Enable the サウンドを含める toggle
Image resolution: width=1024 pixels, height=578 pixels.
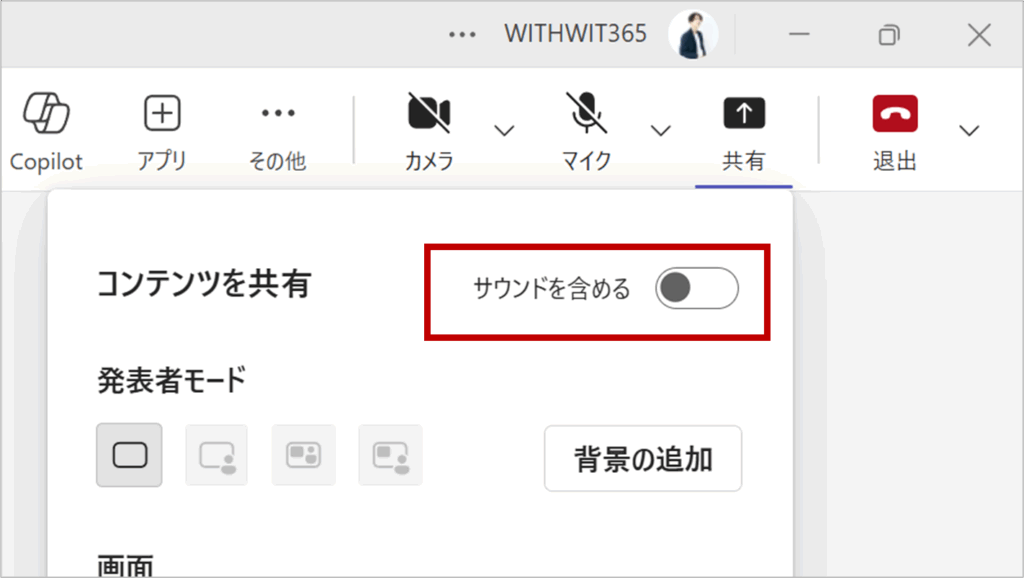(697, 288)
